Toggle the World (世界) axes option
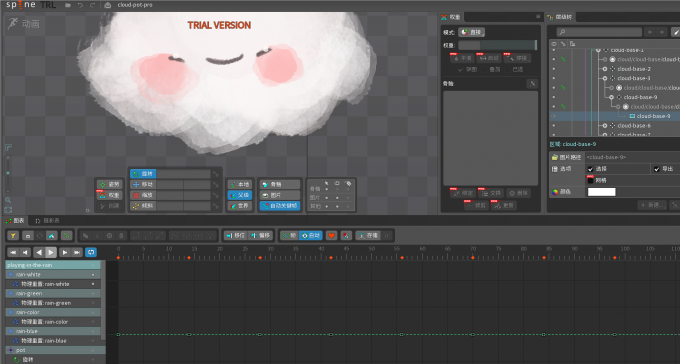The image size is (680, 364). tap(239, 206)
